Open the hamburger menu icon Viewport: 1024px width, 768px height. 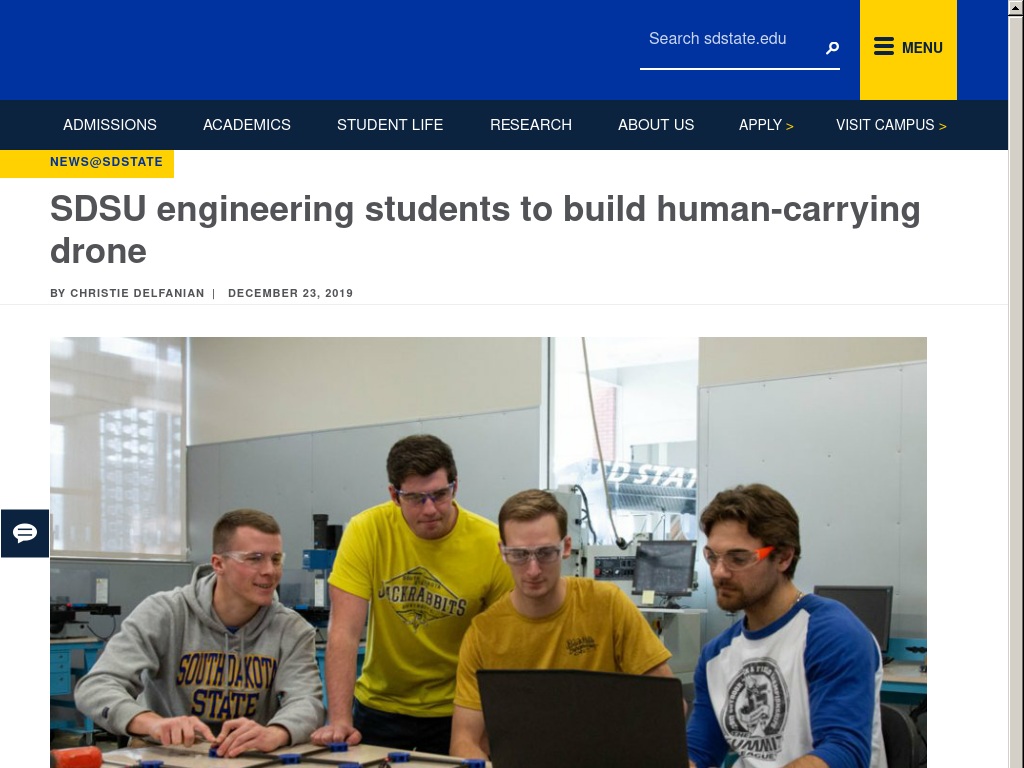click(x=884, y=47)
